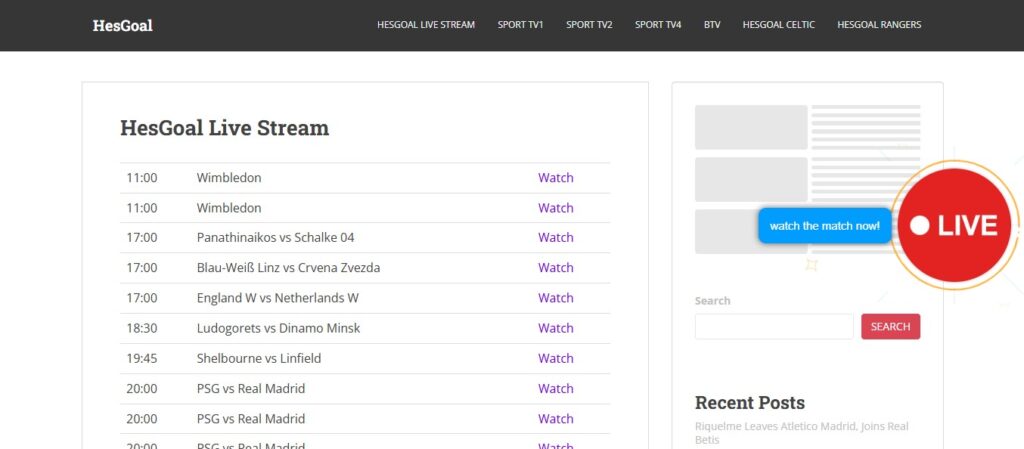Viewport: 1024px width, 449px height.
Task: Focus the sidebar Search input field
Action: [774, 326]
